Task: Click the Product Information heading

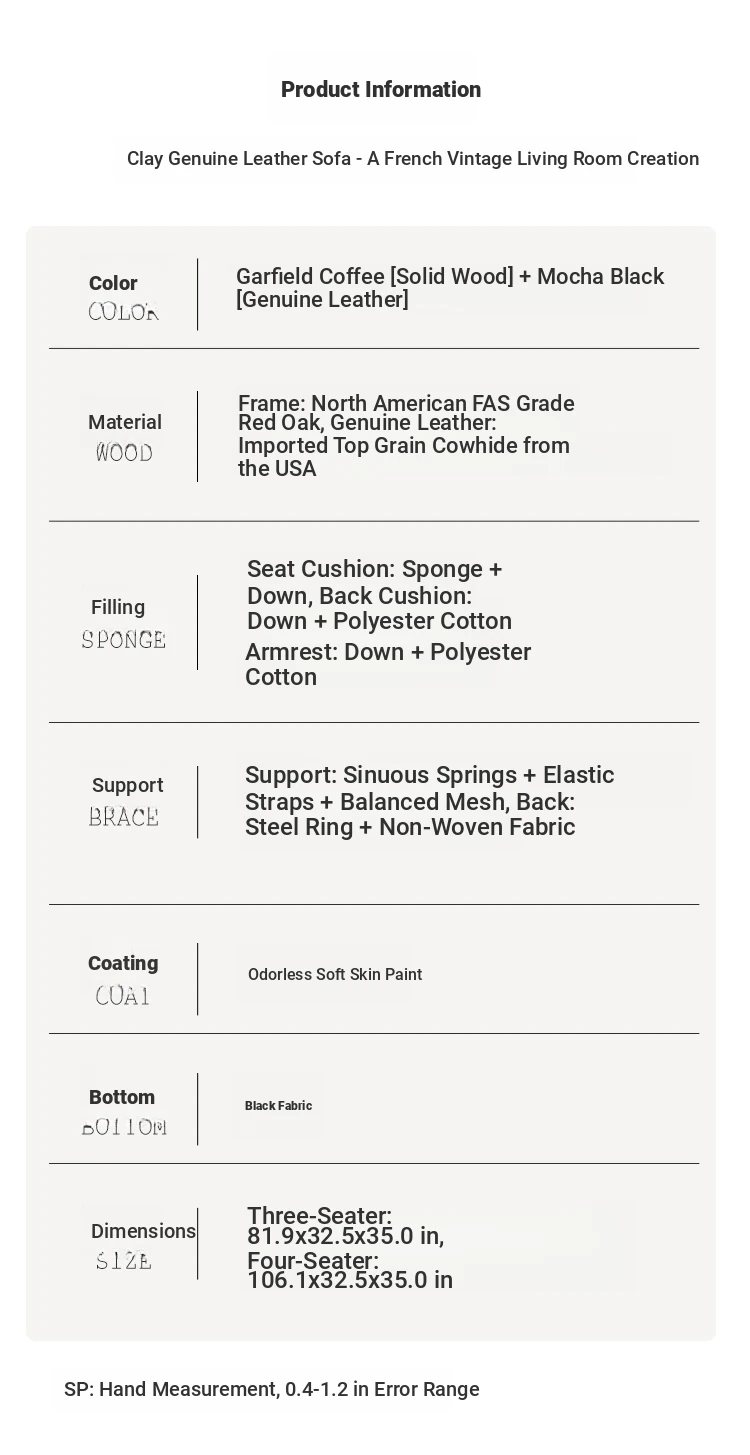Action: point(381,90)
